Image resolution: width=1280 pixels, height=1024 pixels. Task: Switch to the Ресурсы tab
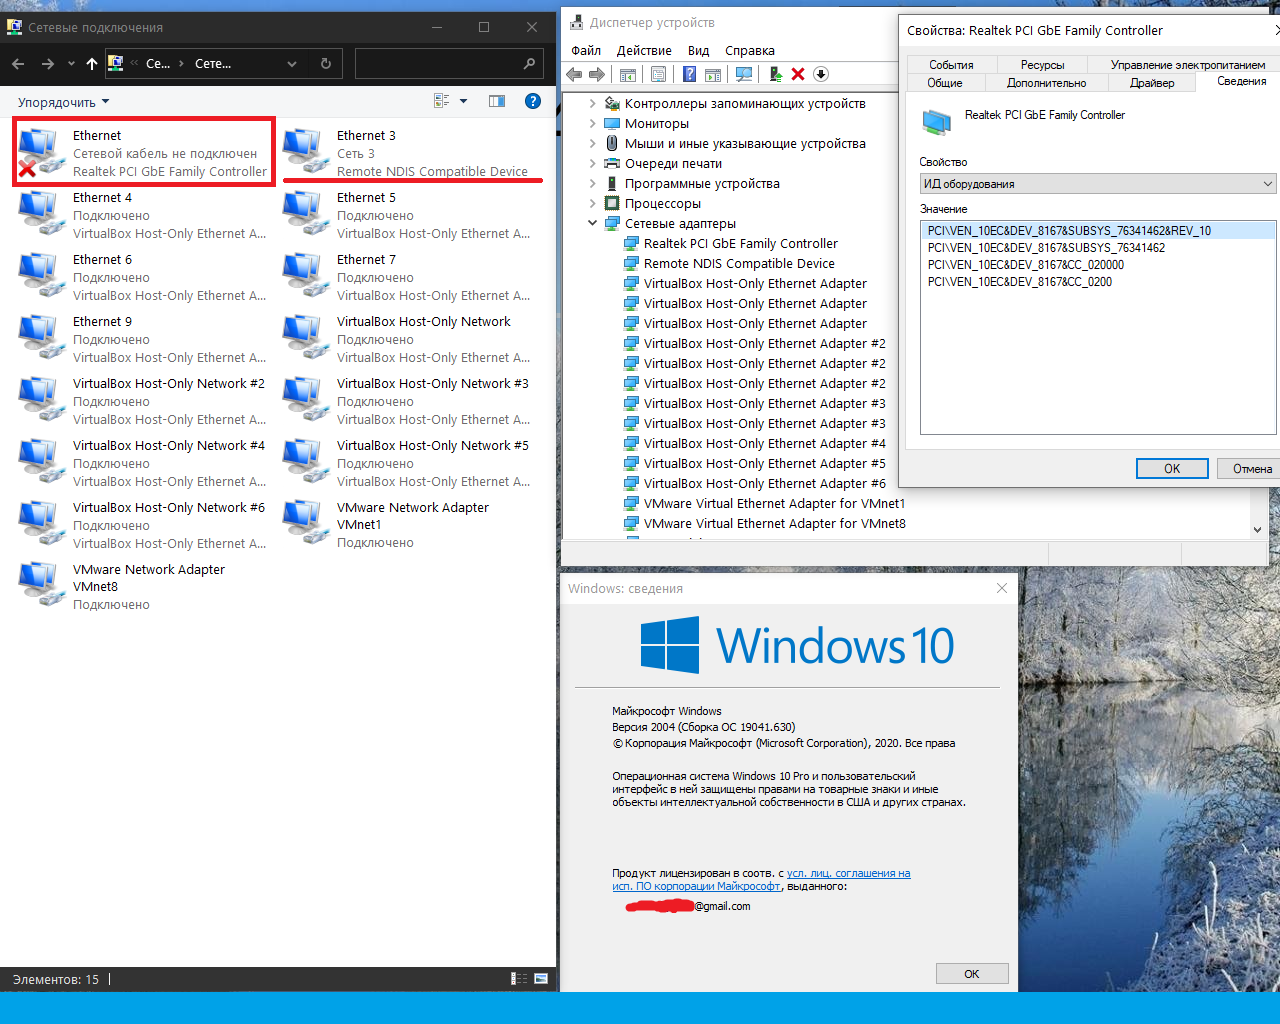[x=1042, y=65]
